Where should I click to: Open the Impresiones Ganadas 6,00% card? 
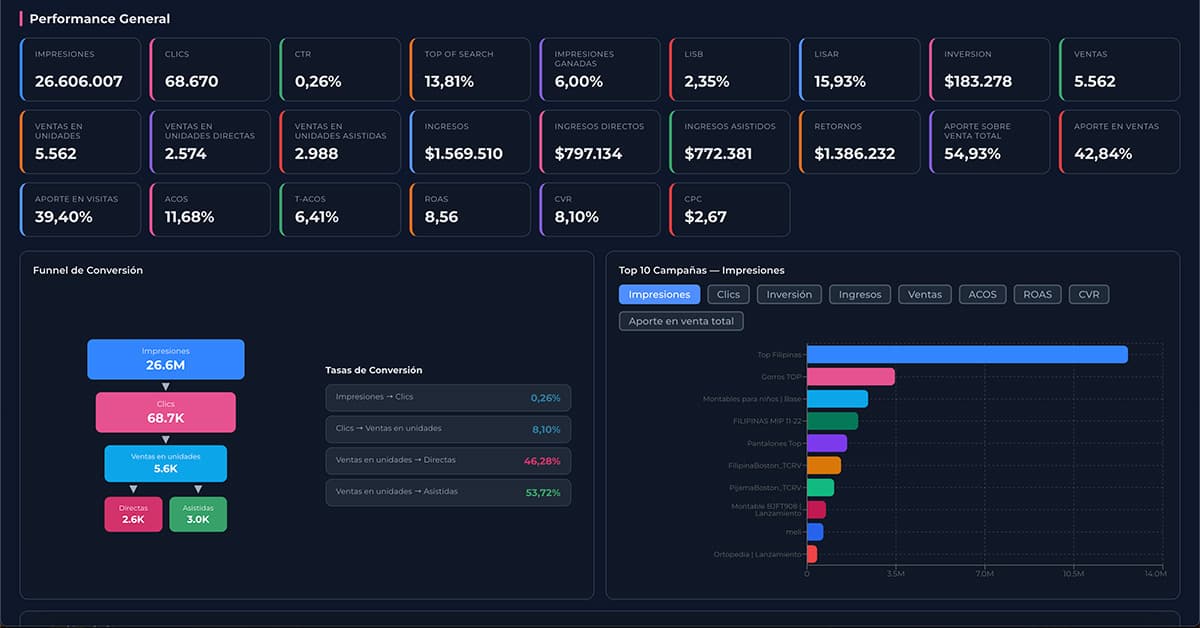click(x=600, y=70)
